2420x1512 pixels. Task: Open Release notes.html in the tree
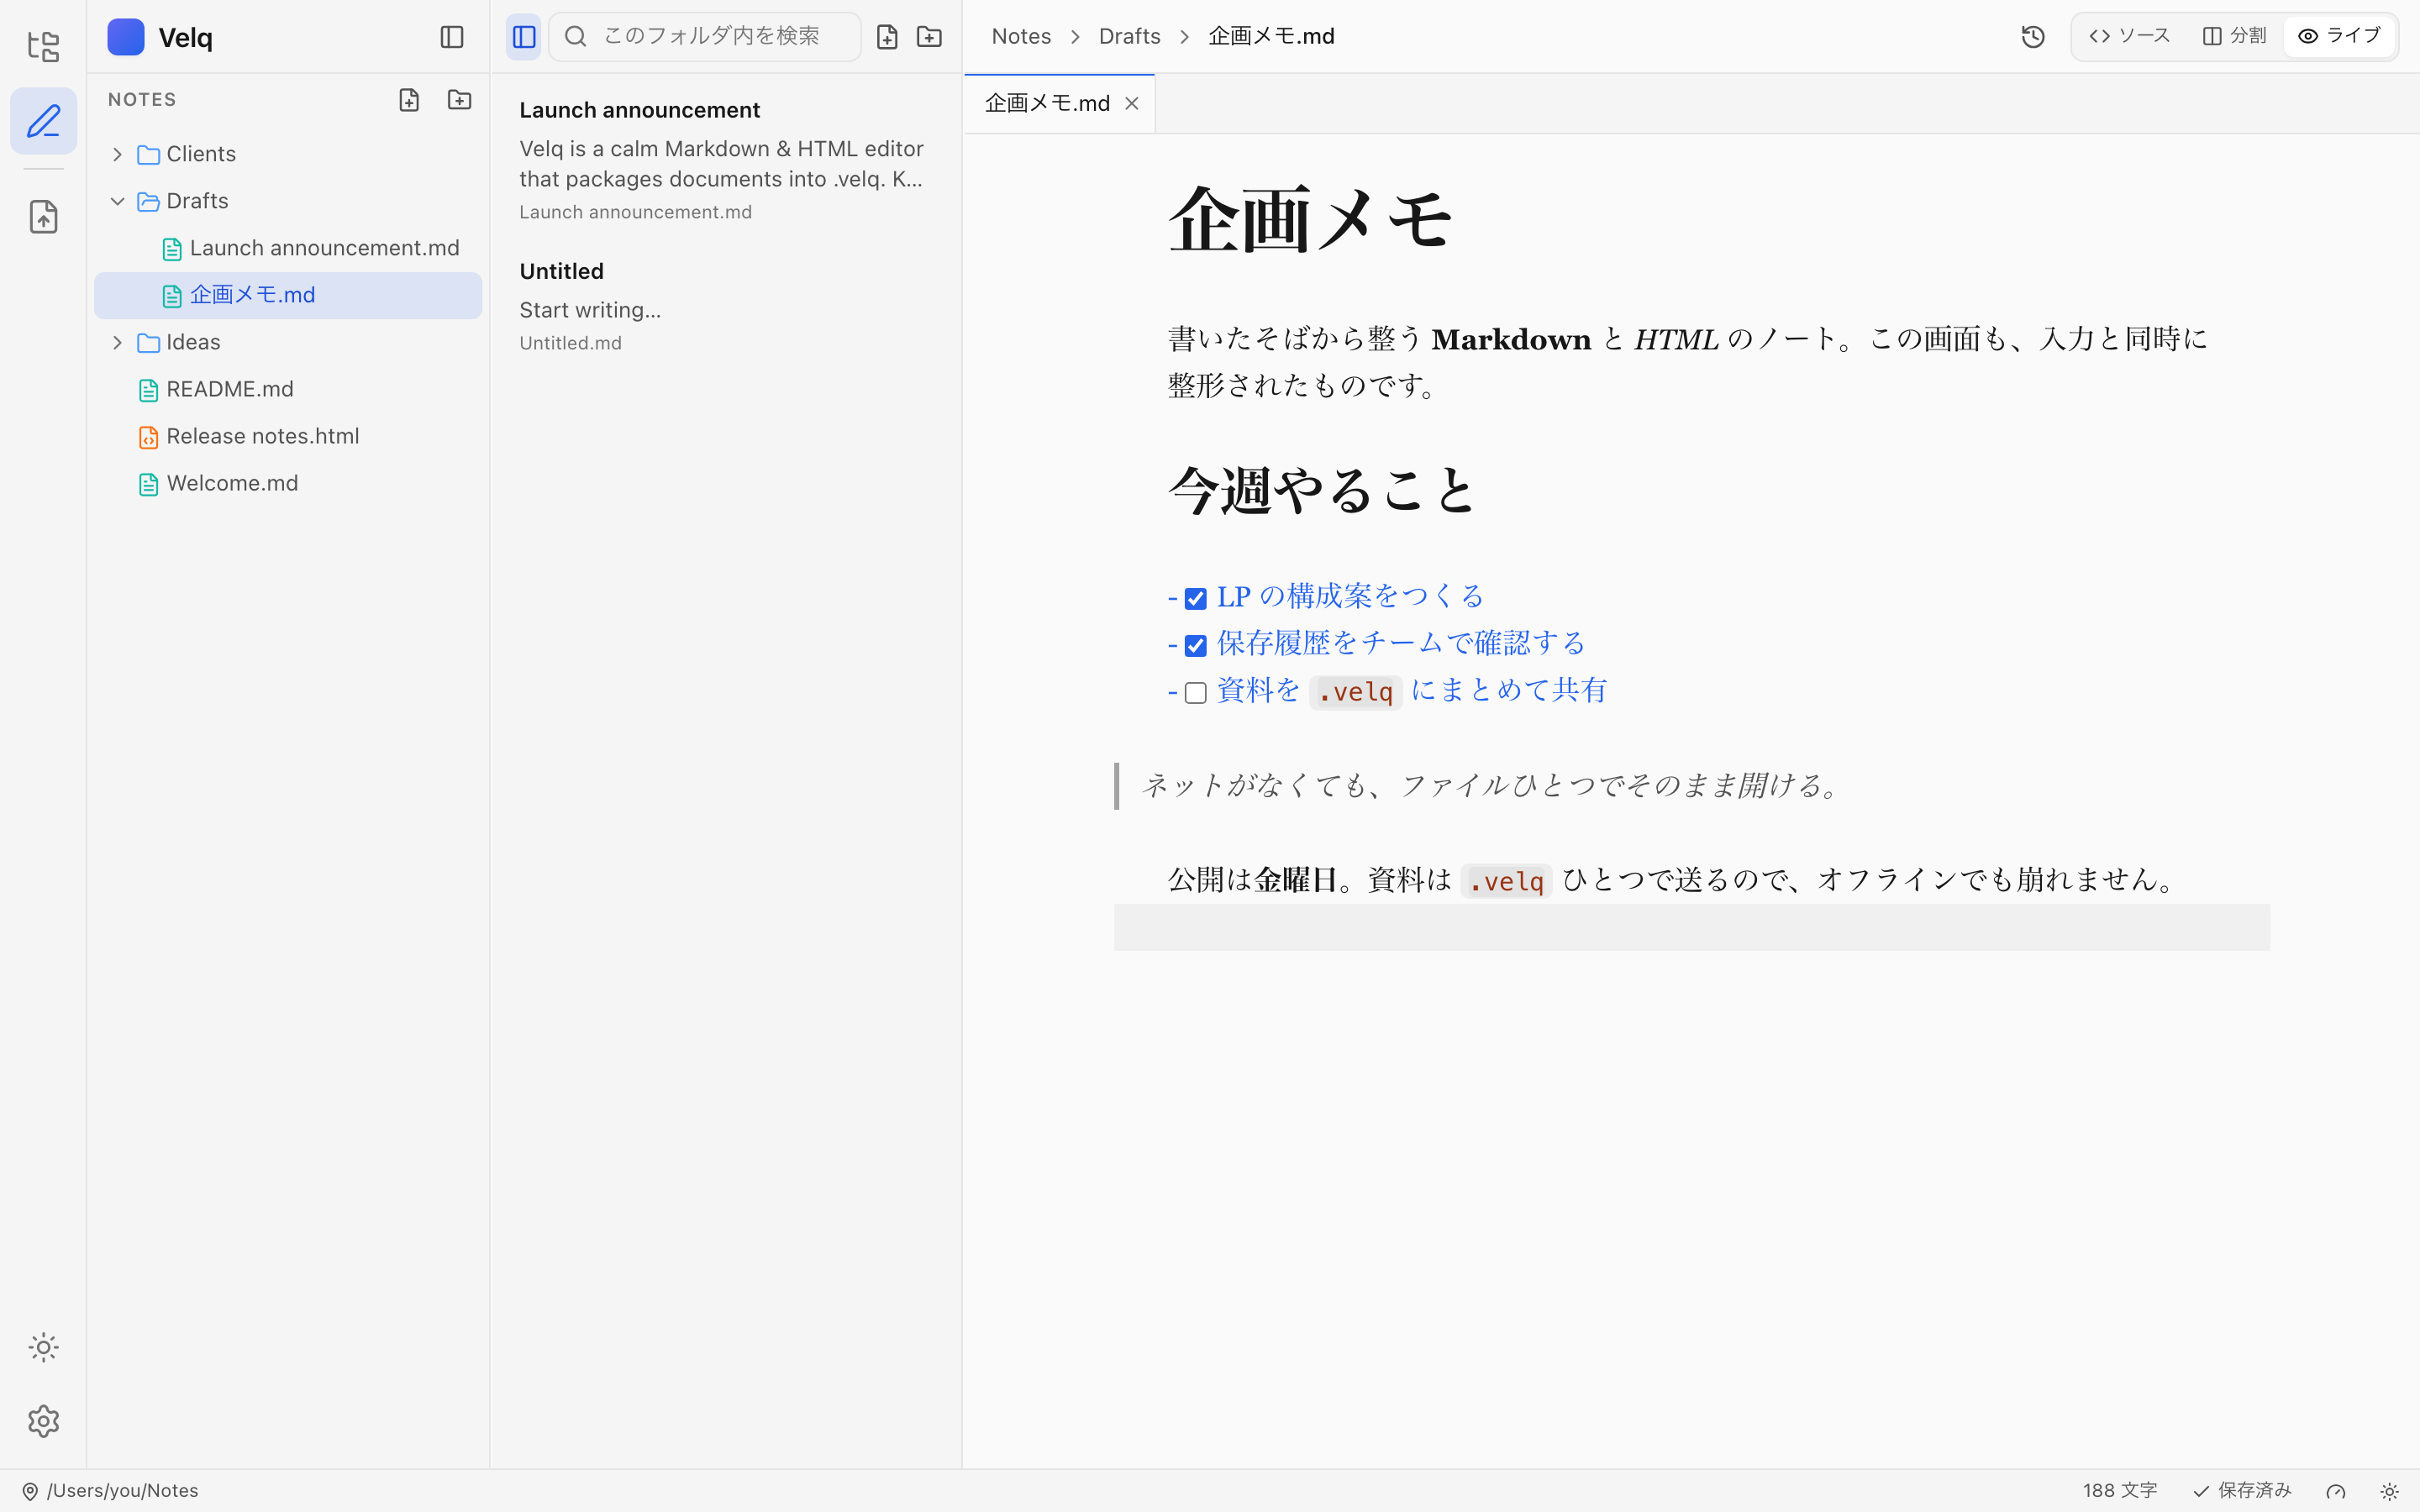click(288, 436)
